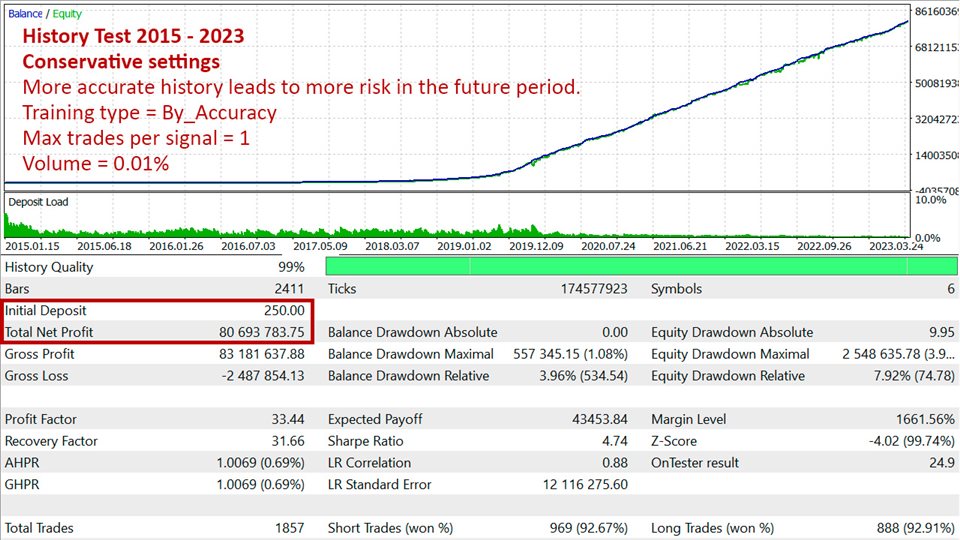Click the Total Net Profit label
This screenshot has width=960, height=540.
(49, 332)
